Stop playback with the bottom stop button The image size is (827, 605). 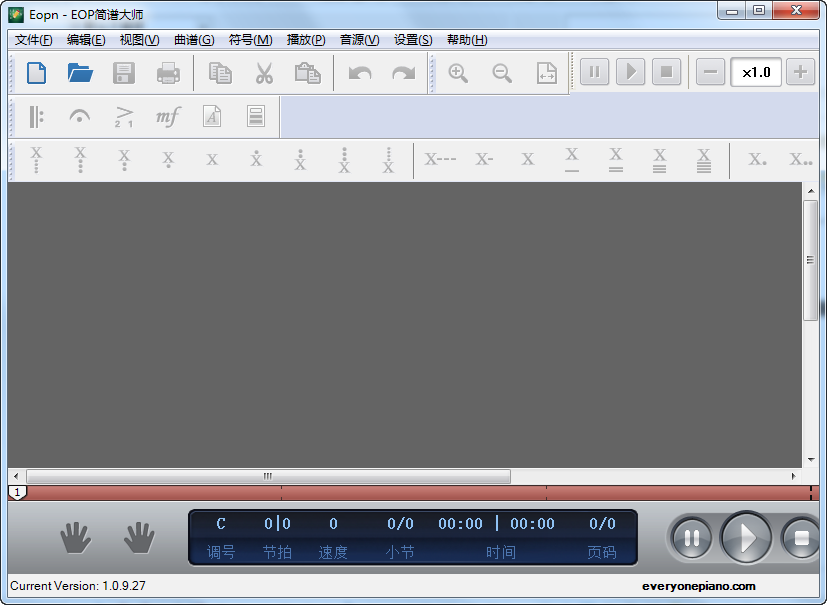point(800,537)
